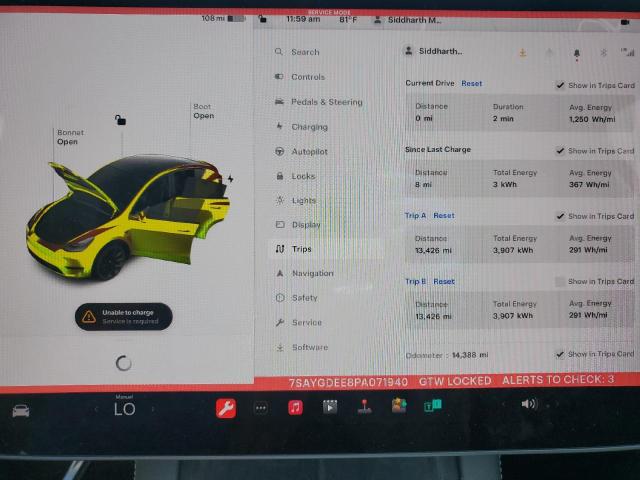Viewport: 640px width, 480px height.
Task: Rename Trip B via its label
Action: [x=416, y=281]
